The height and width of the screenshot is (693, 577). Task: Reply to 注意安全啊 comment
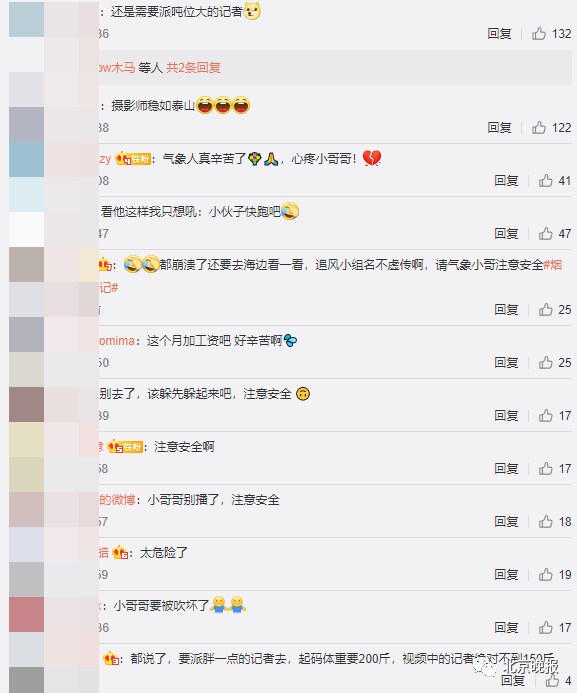click(506, 468)
